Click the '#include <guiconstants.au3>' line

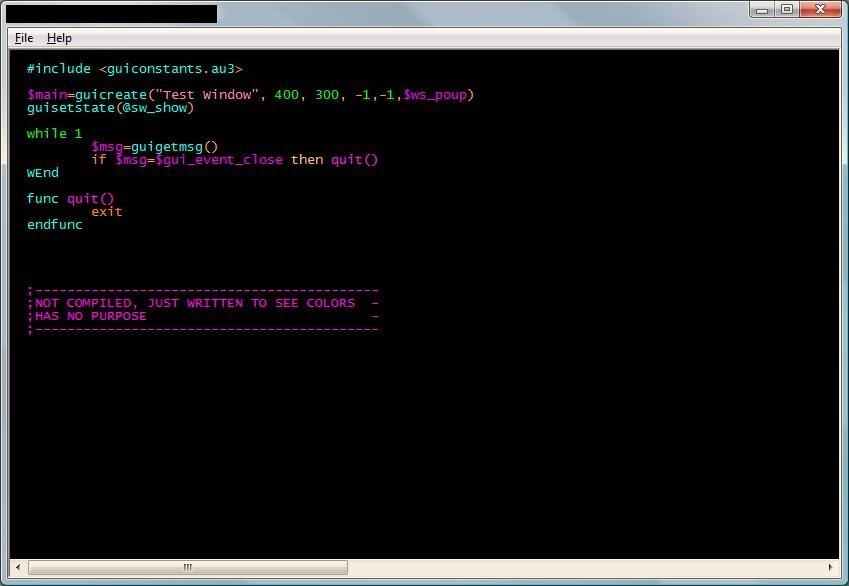click(x=135, y=69)
